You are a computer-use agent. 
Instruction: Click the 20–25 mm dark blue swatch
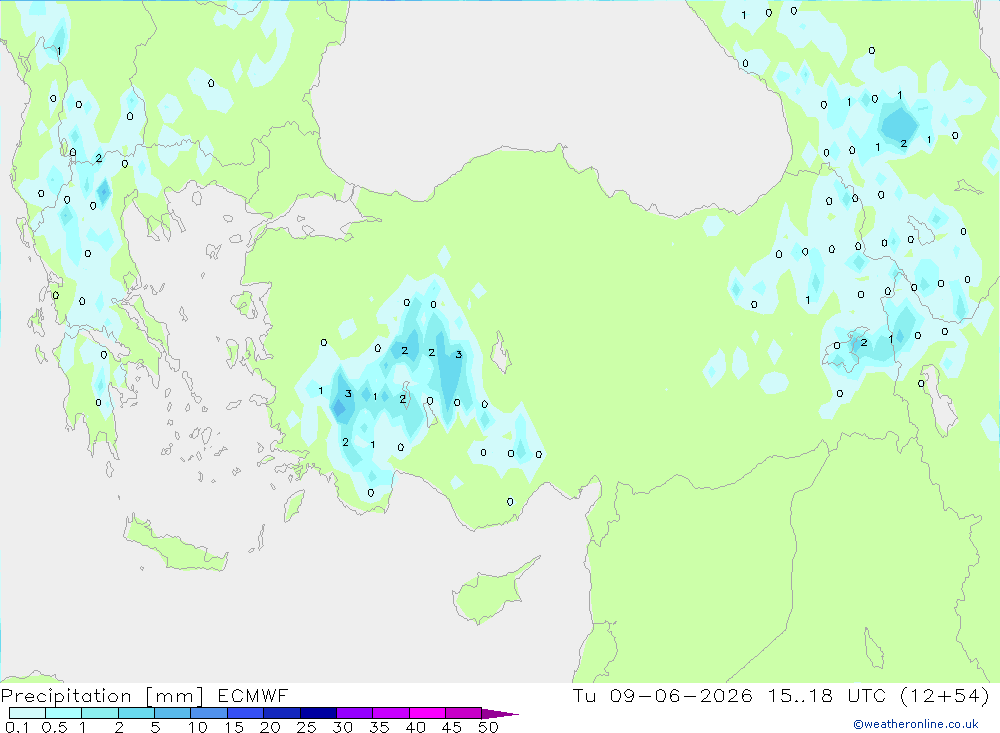(281, 713)
